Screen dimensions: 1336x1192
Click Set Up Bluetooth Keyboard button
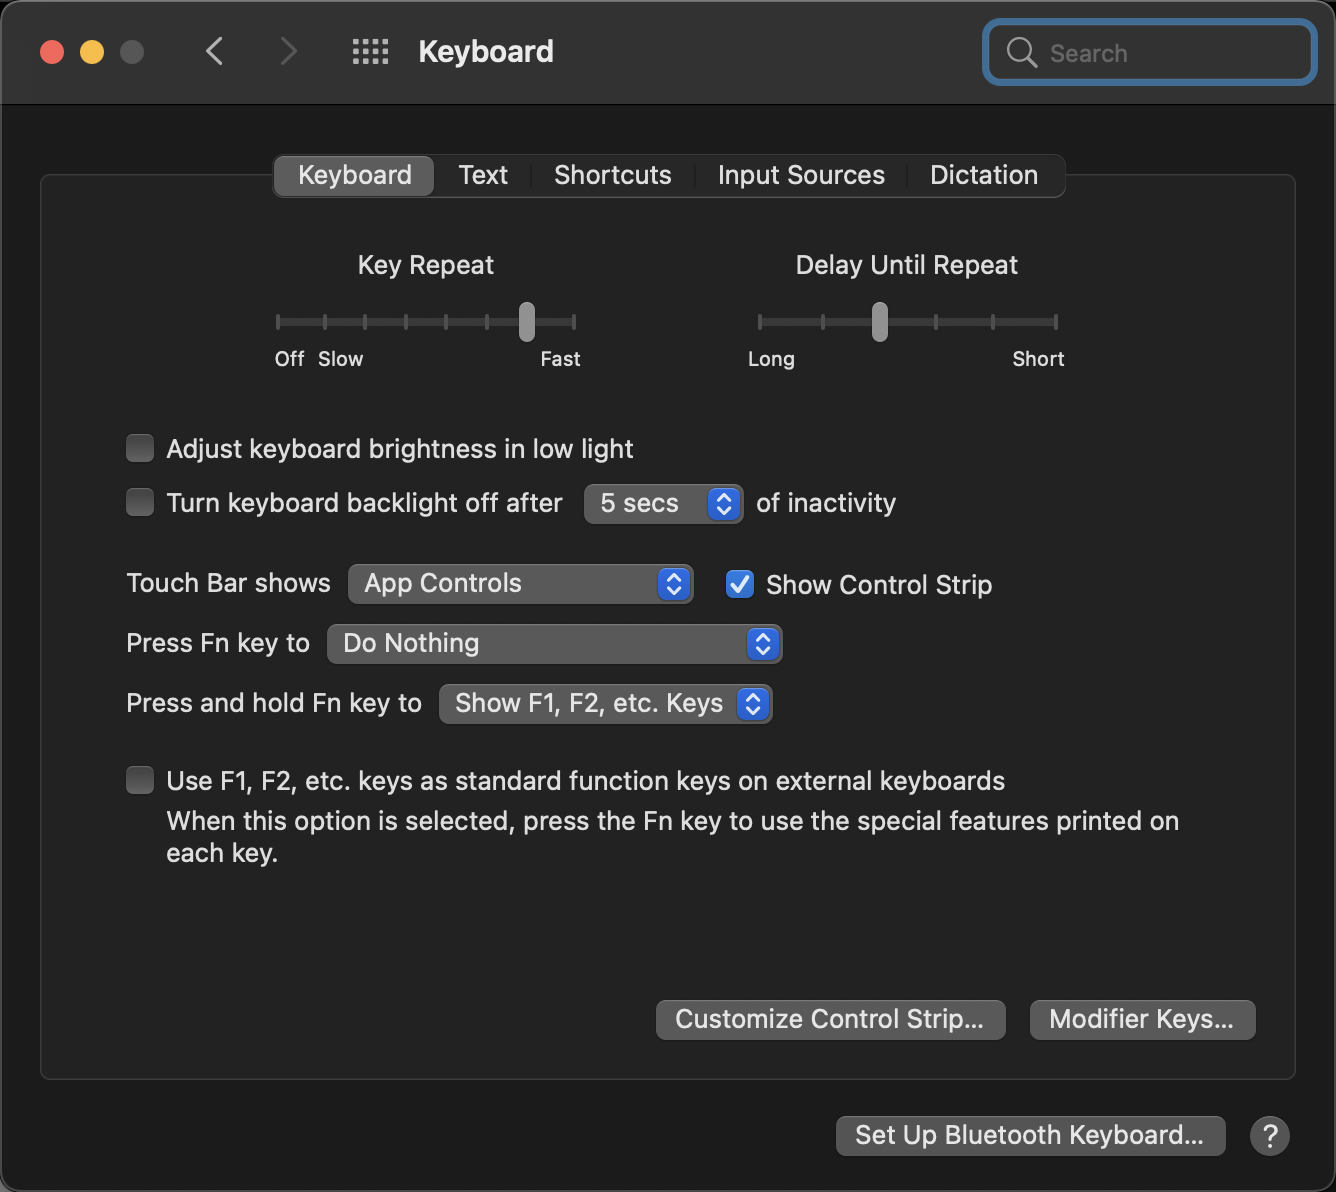pos(1030,1136)
